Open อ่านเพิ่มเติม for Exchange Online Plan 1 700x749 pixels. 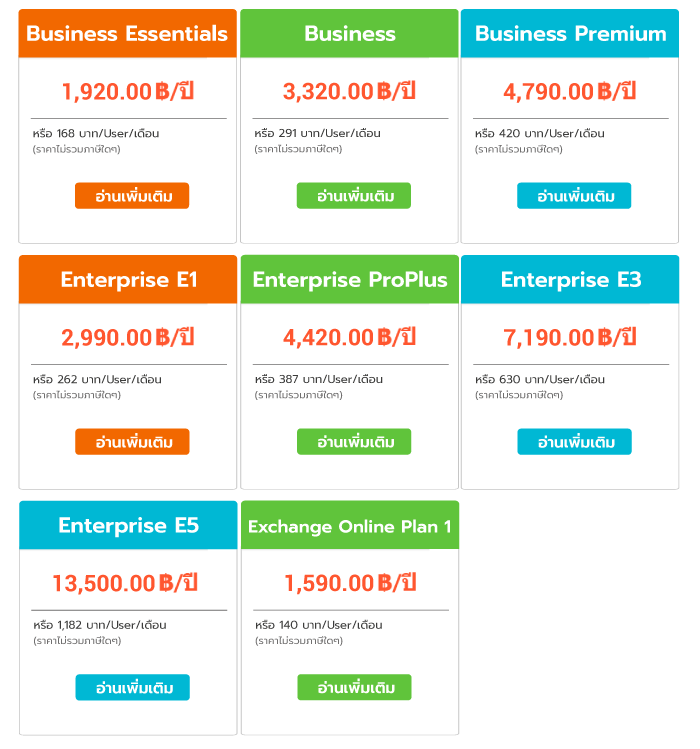pos(353,688)
